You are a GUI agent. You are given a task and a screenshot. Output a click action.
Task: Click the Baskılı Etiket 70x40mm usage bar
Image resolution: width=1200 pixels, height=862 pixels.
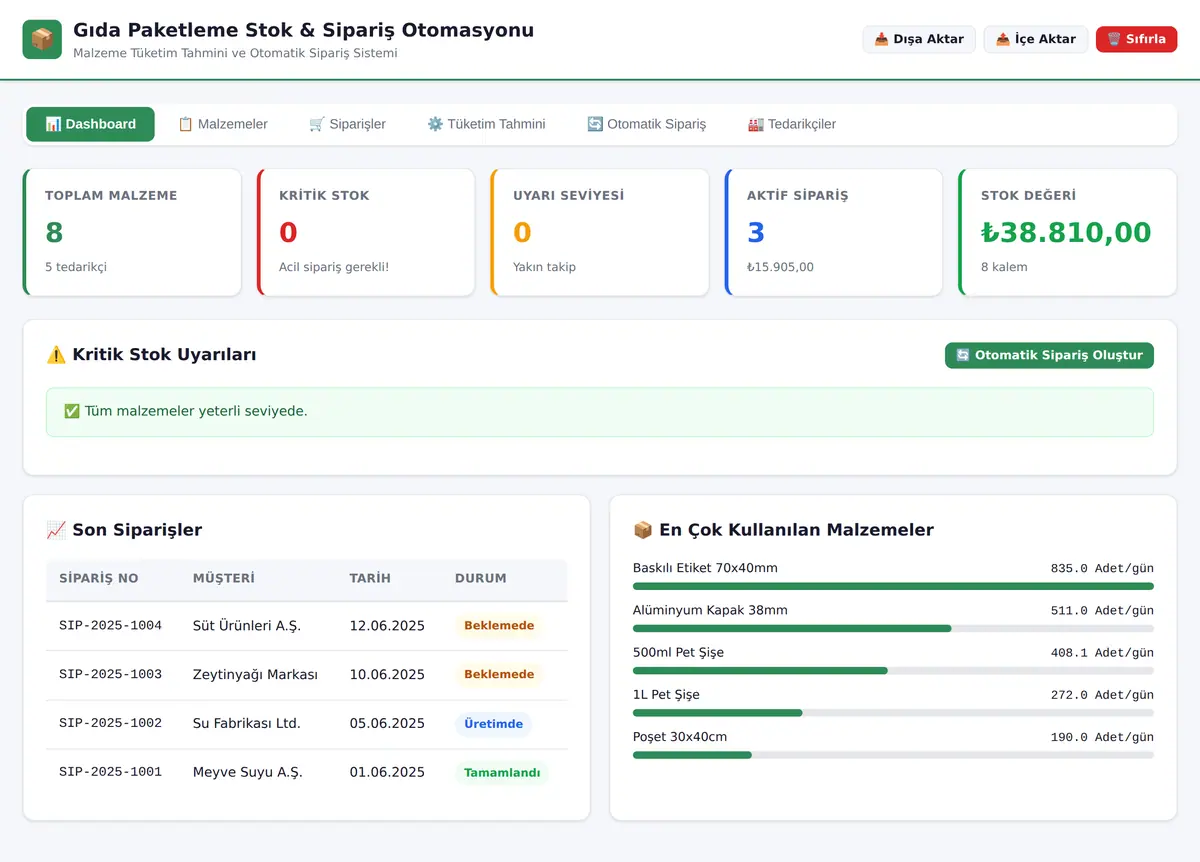point(893,586)
